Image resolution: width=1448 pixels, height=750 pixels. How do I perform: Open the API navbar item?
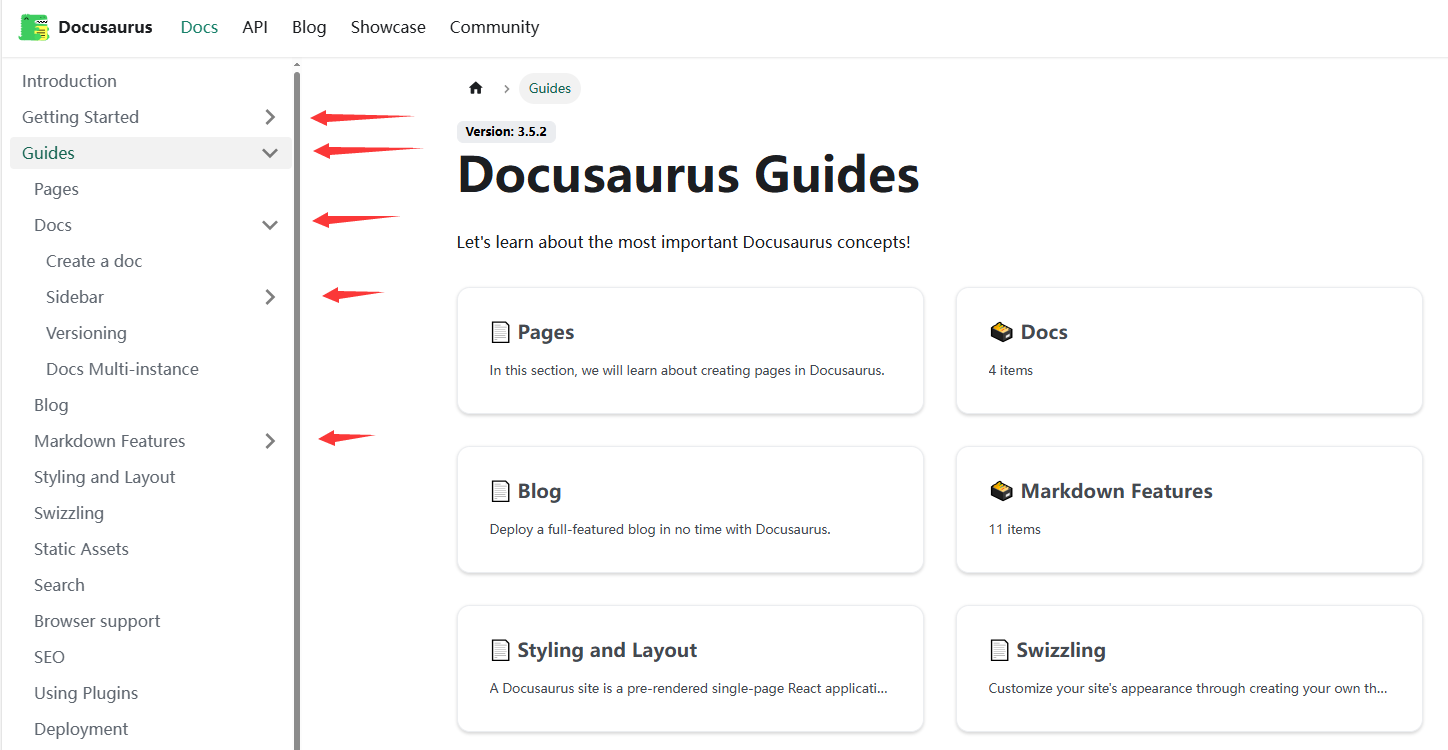pyautogui.click(x=255, y=27)
